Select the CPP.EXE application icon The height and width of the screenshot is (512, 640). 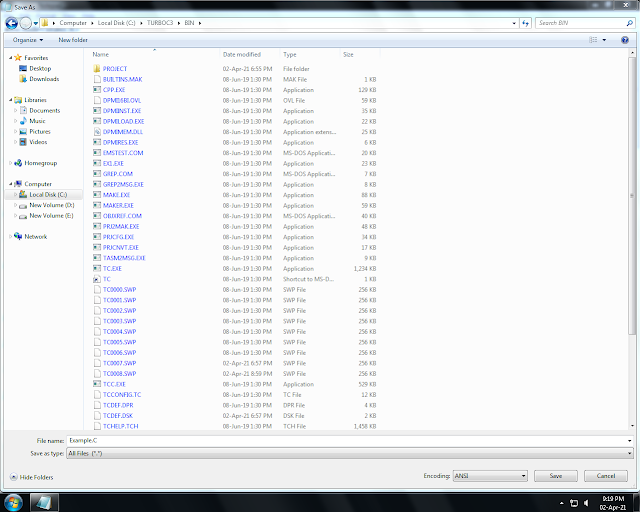pyautogui.click(x=97, y=90)
